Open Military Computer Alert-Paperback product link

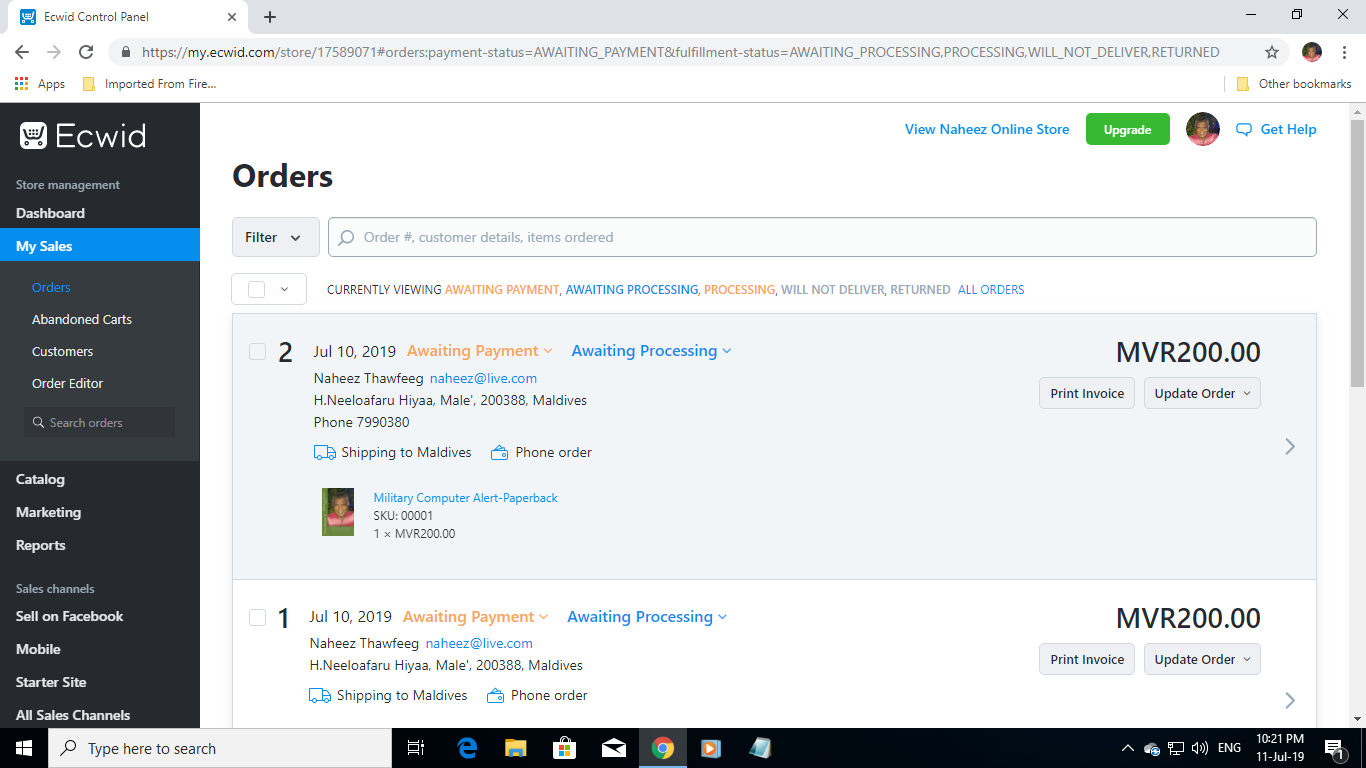pyautogui.click(x=465, y=497)
